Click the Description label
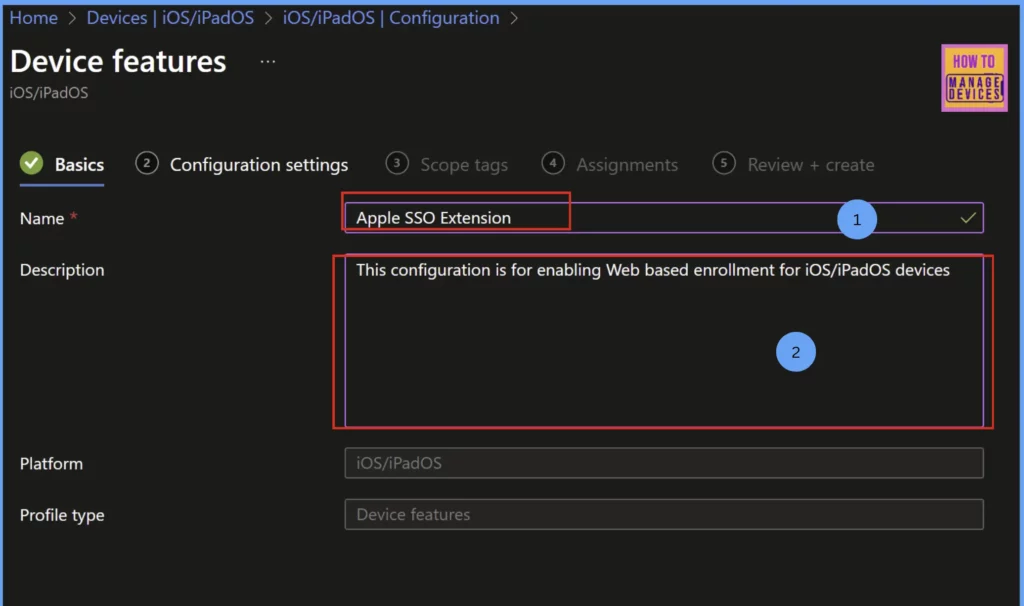Screen dimensions: 1024x606 pos(62,270)
